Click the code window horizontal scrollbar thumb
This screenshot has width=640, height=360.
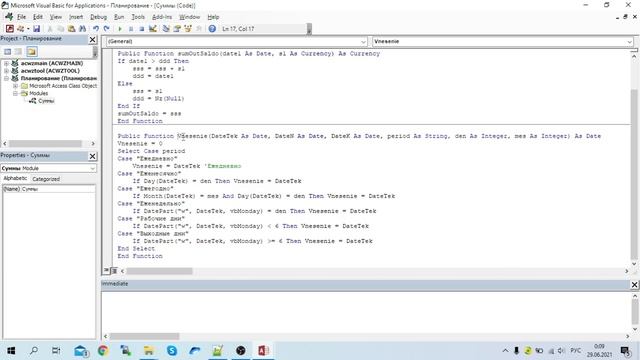(160, 271)
